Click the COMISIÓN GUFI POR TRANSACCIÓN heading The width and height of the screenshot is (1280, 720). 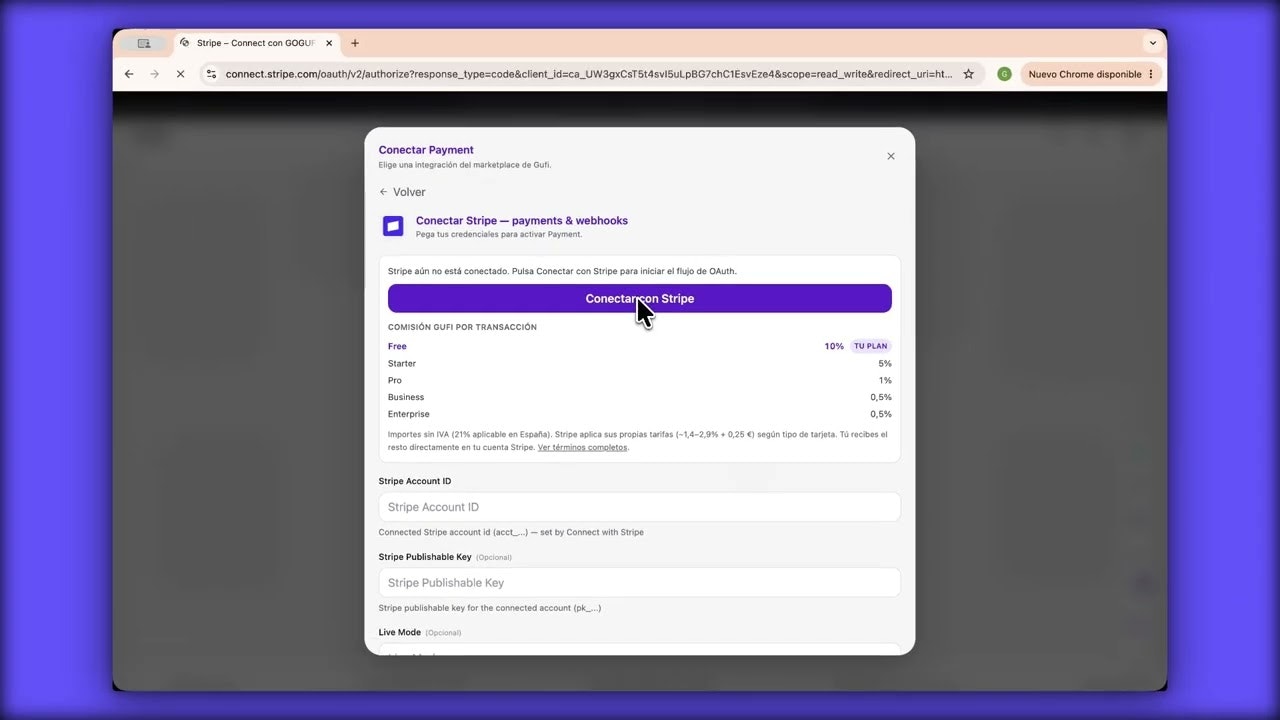462,327
